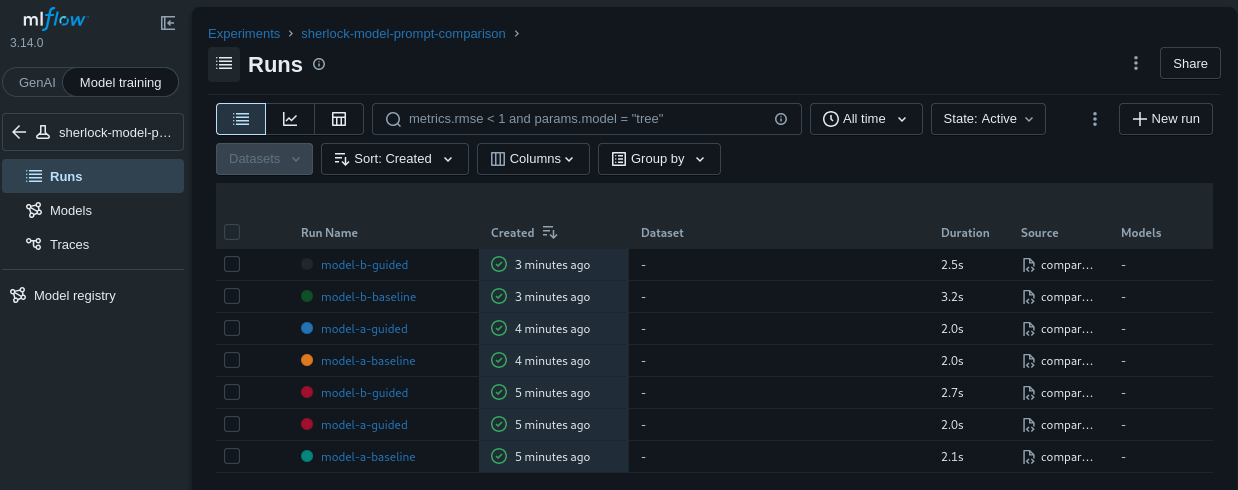Check the model-b-guided run from 5 minutes ago

(232, 392)
